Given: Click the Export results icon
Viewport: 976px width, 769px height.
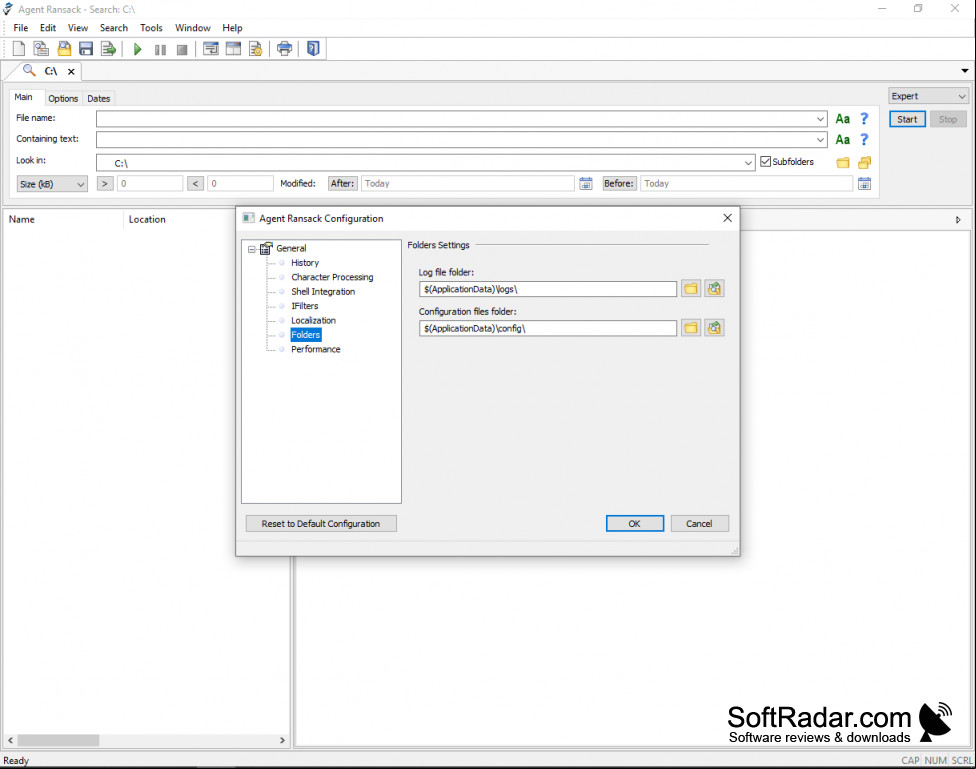Looking at the screenshot, I should (x=108, y=49).
